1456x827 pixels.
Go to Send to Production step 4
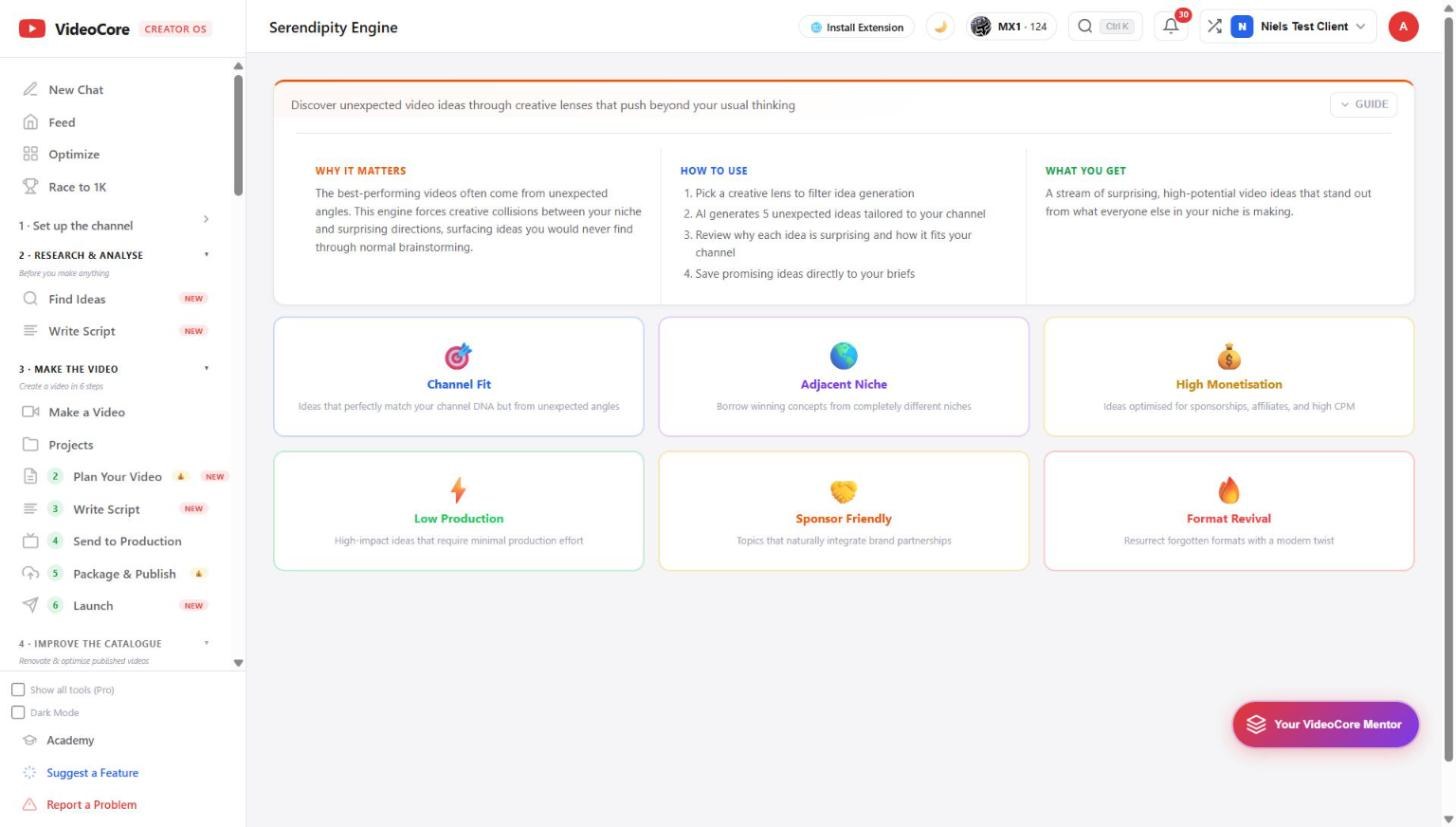(125, 541)
